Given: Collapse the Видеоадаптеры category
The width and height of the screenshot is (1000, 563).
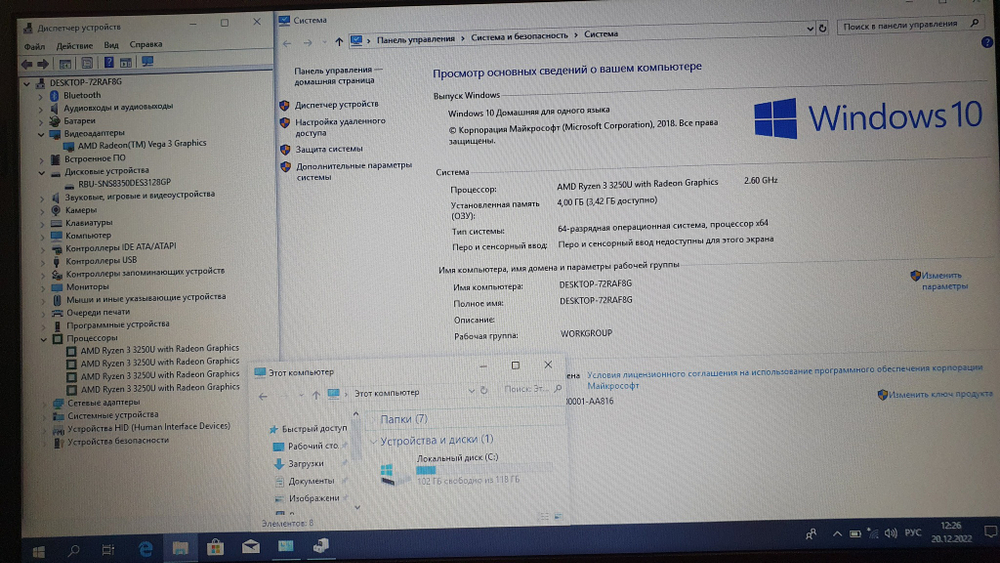Looking at the screenshot, I should tap(41, 135).
